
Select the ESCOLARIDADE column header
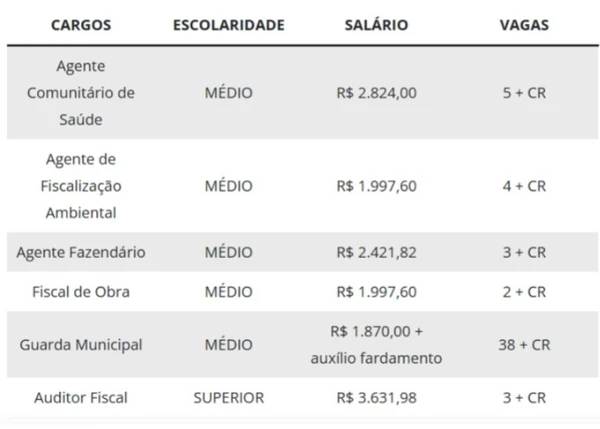click(228, 25)
